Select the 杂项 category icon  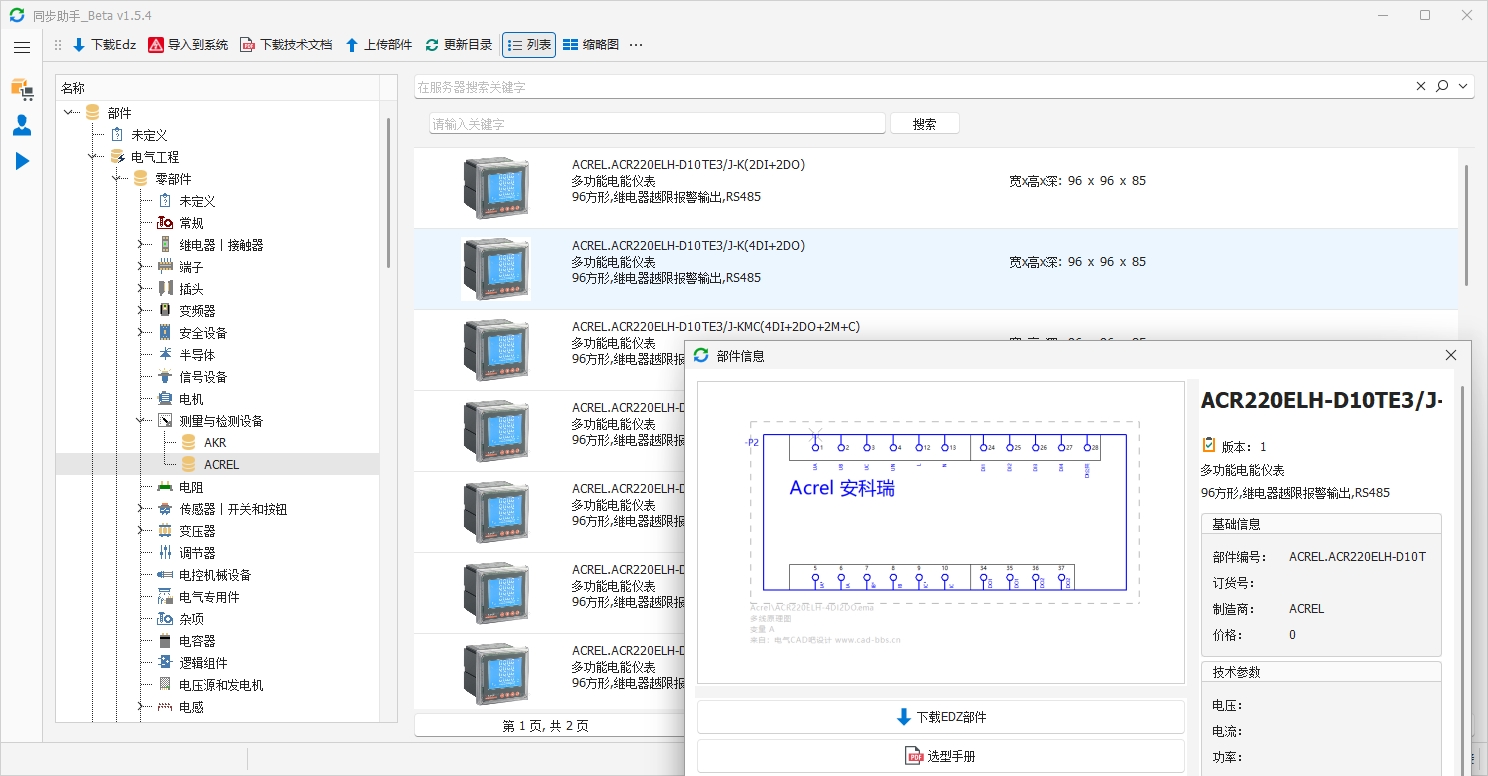click(x=165, y=619)
